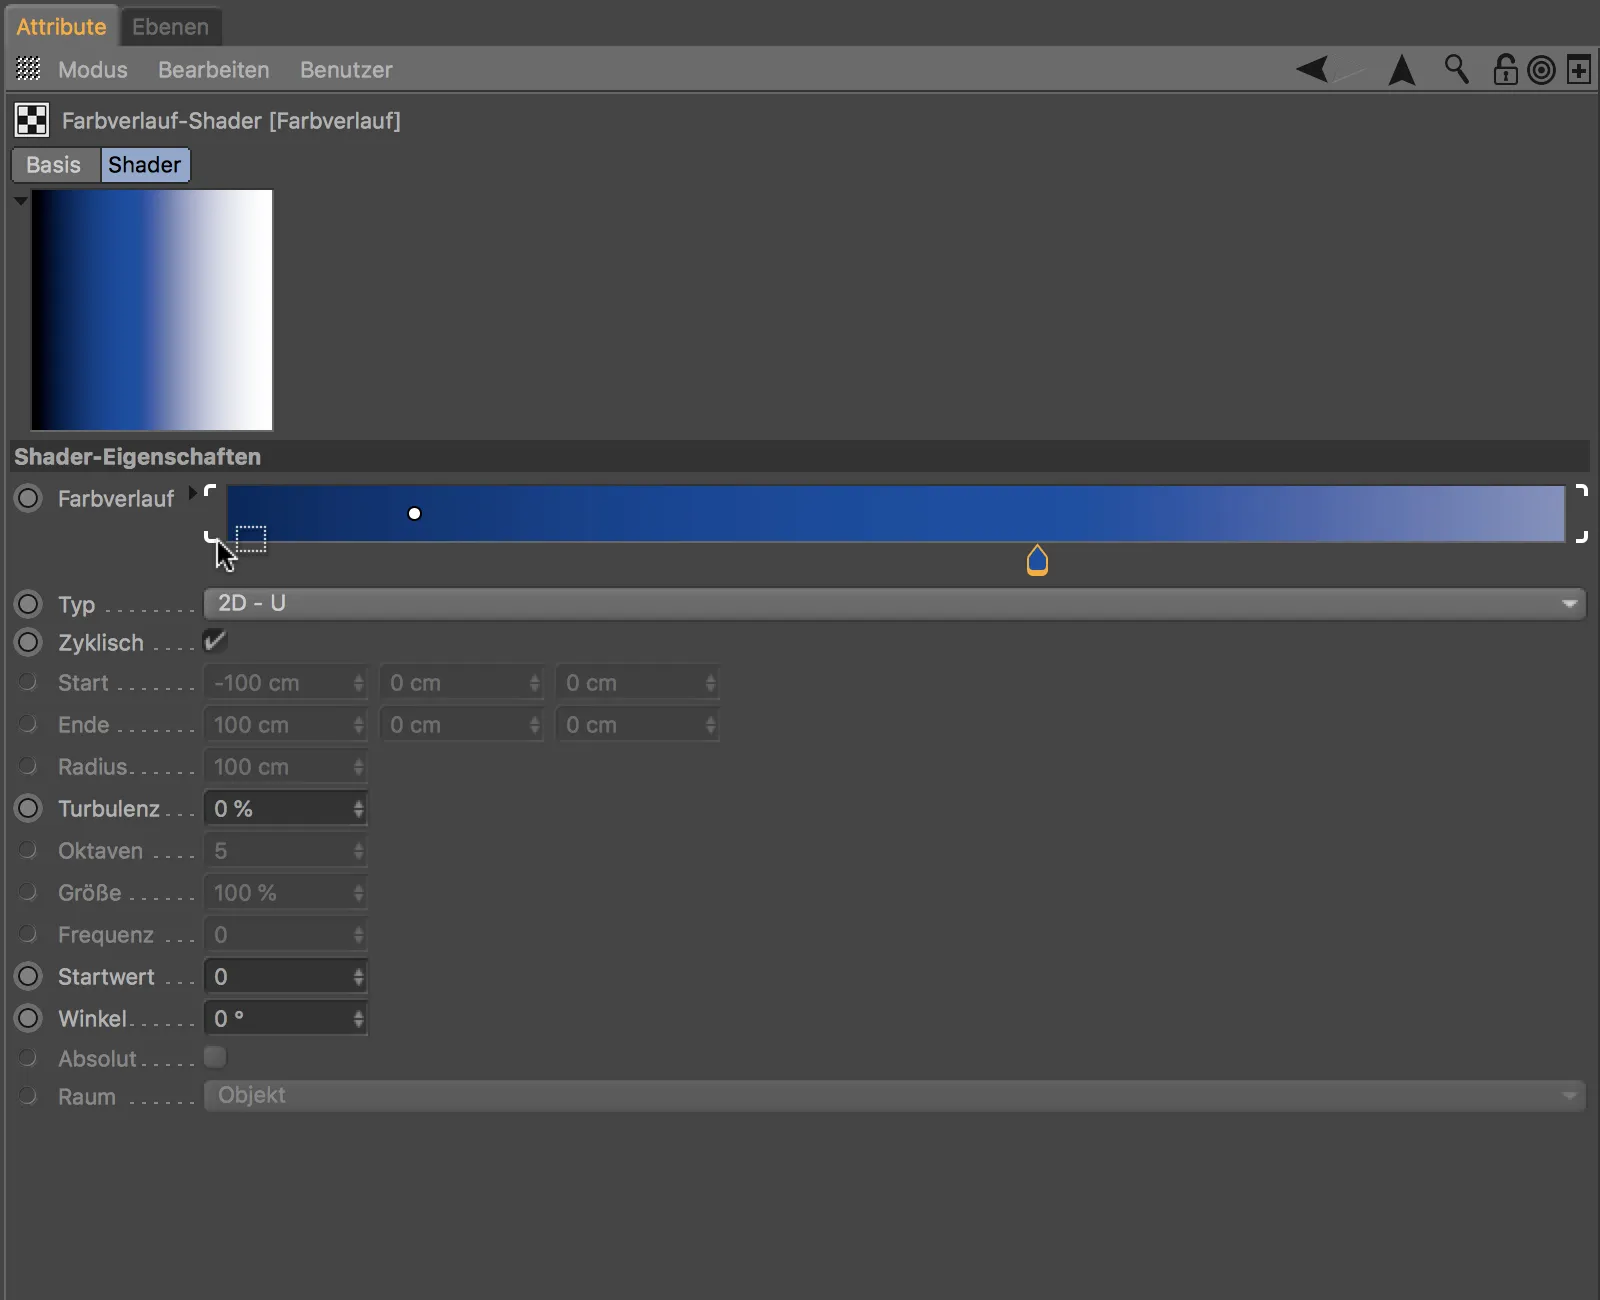Viewport: 1600px width, 1300px height.
Task: Click the blue gradient color knot
Action: pos(1038,560)
